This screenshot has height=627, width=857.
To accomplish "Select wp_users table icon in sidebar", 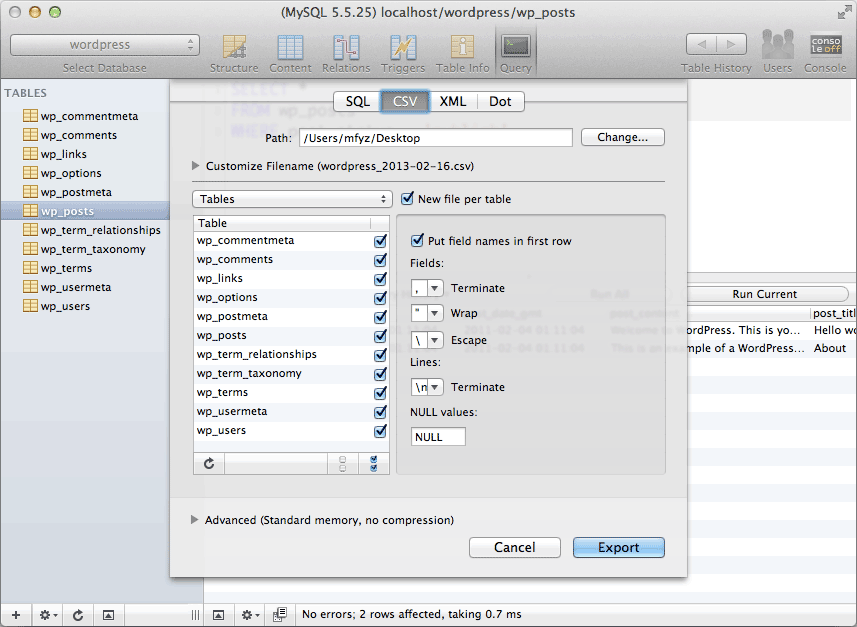I will [x=30, y=306].
